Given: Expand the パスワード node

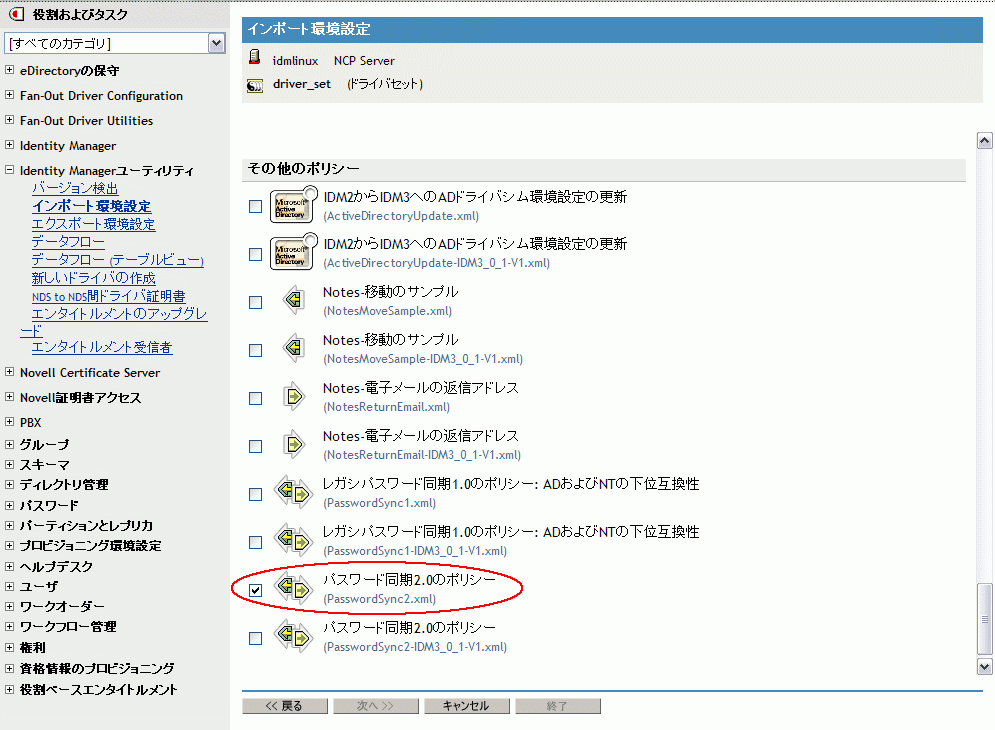Looking at the screenshot, I should pyautogui.click(x=10, y=505).
